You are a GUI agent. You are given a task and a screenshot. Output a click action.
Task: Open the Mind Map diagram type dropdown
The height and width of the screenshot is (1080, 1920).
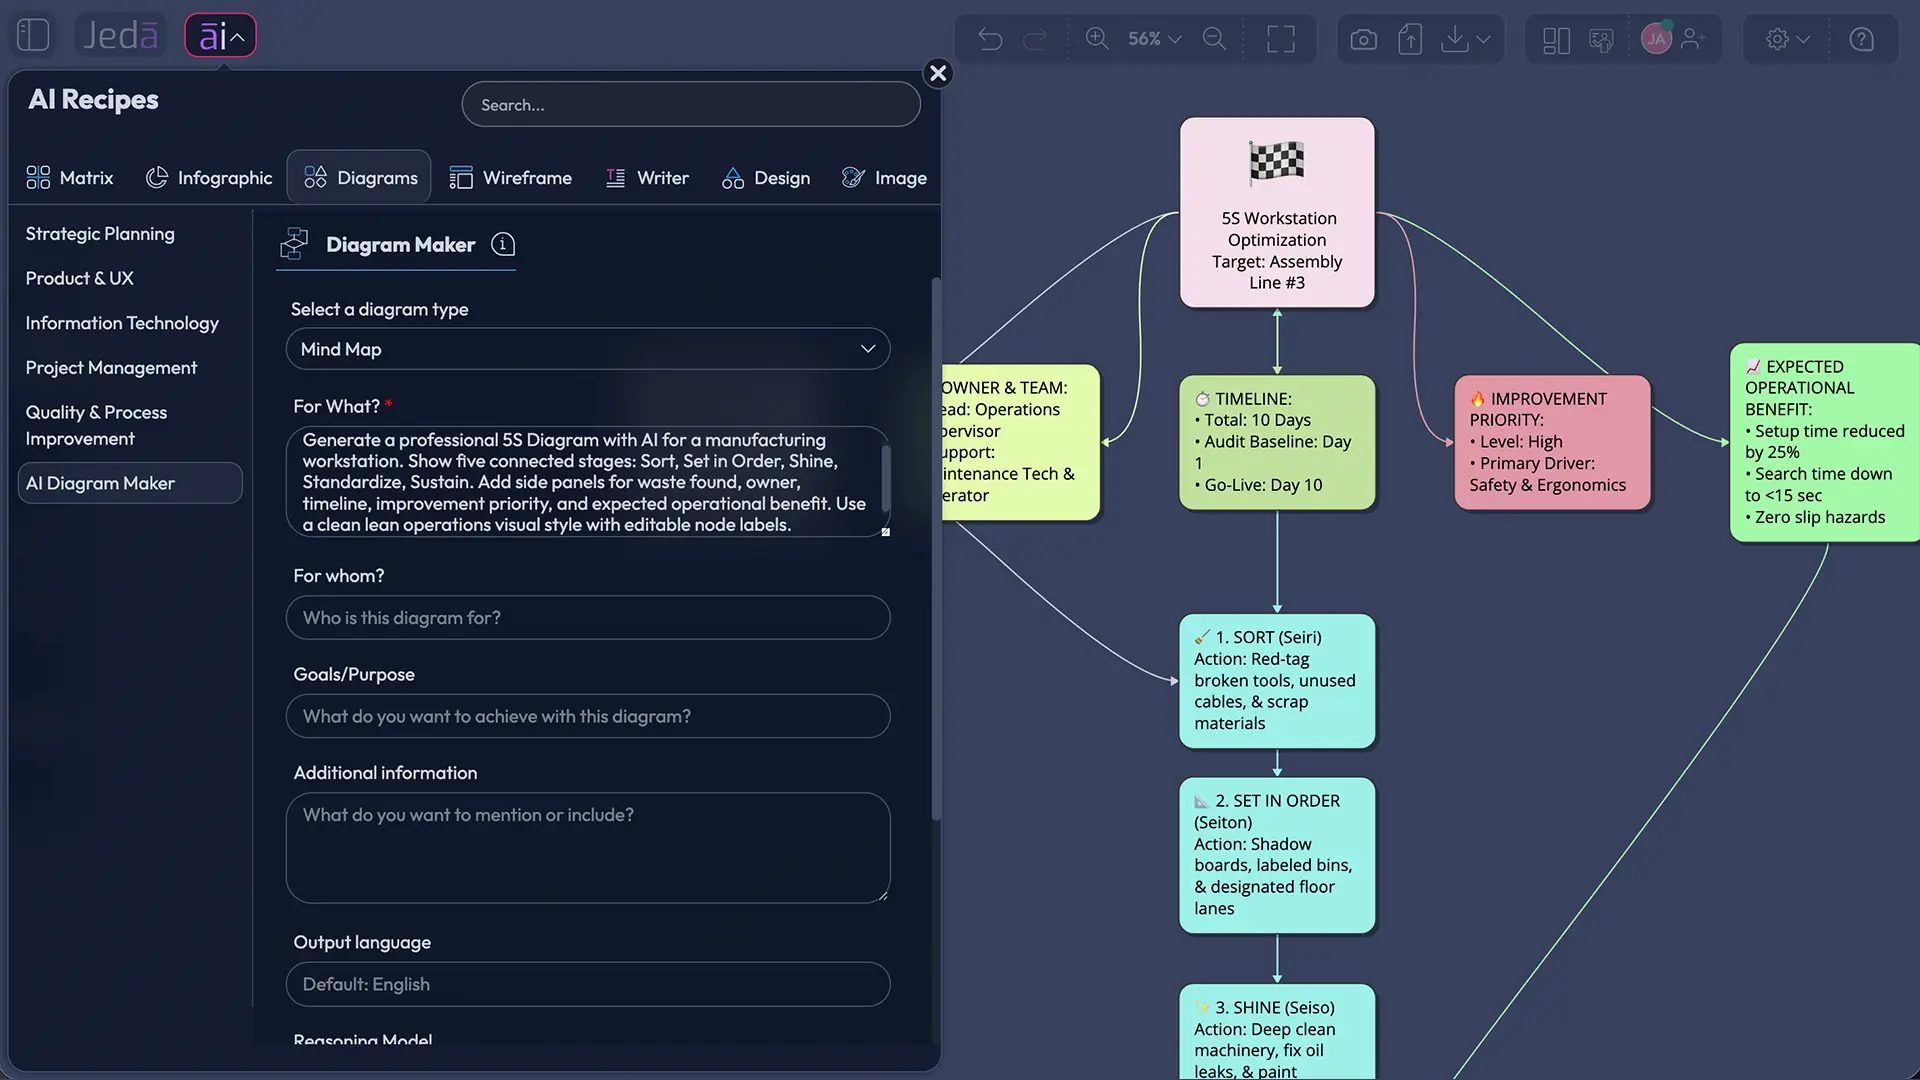point(588,349)
